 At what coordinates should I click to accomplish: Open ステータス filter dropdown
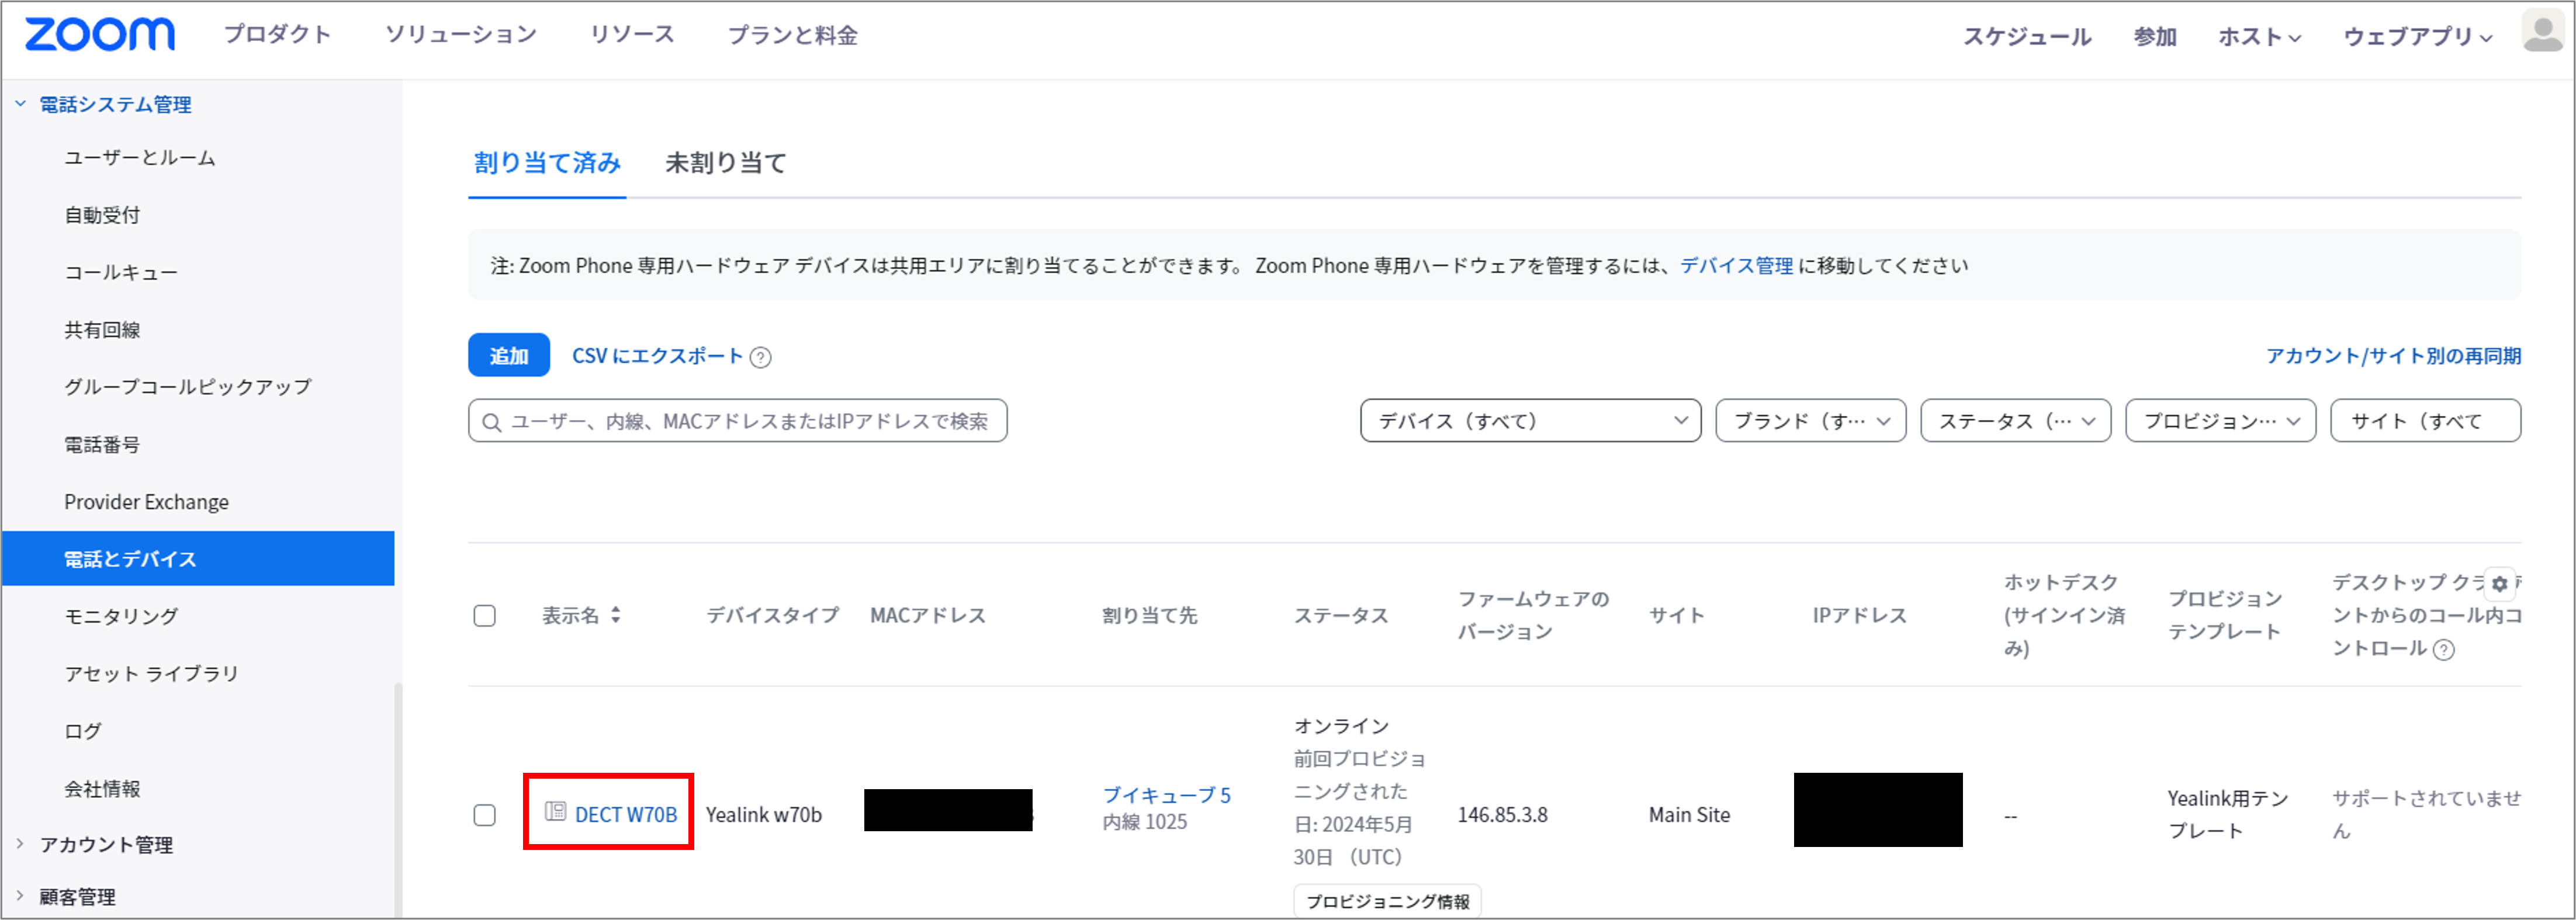click(2015, 421)
